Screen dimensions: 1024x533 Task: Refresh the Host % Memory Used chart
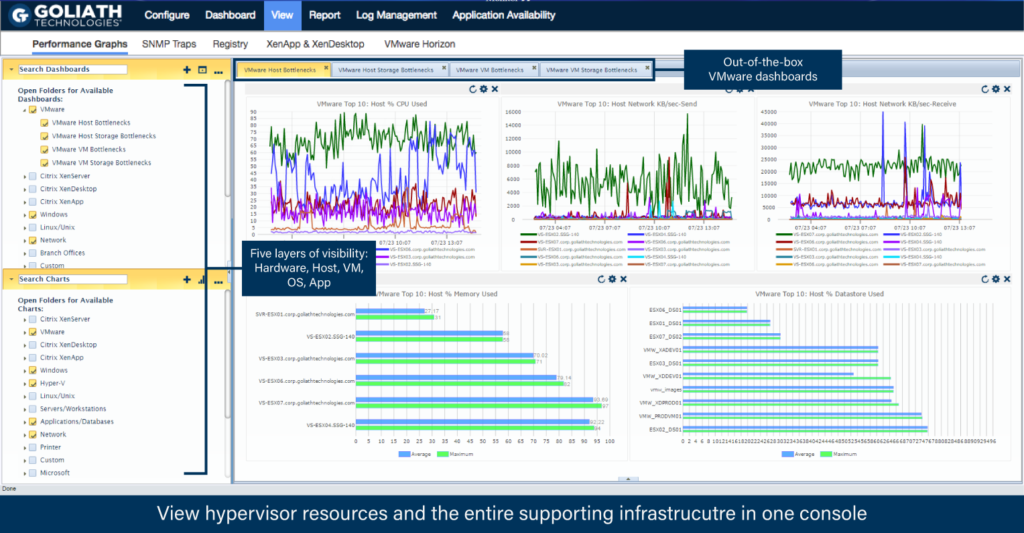pyautogui.click(x=600, y=280)
